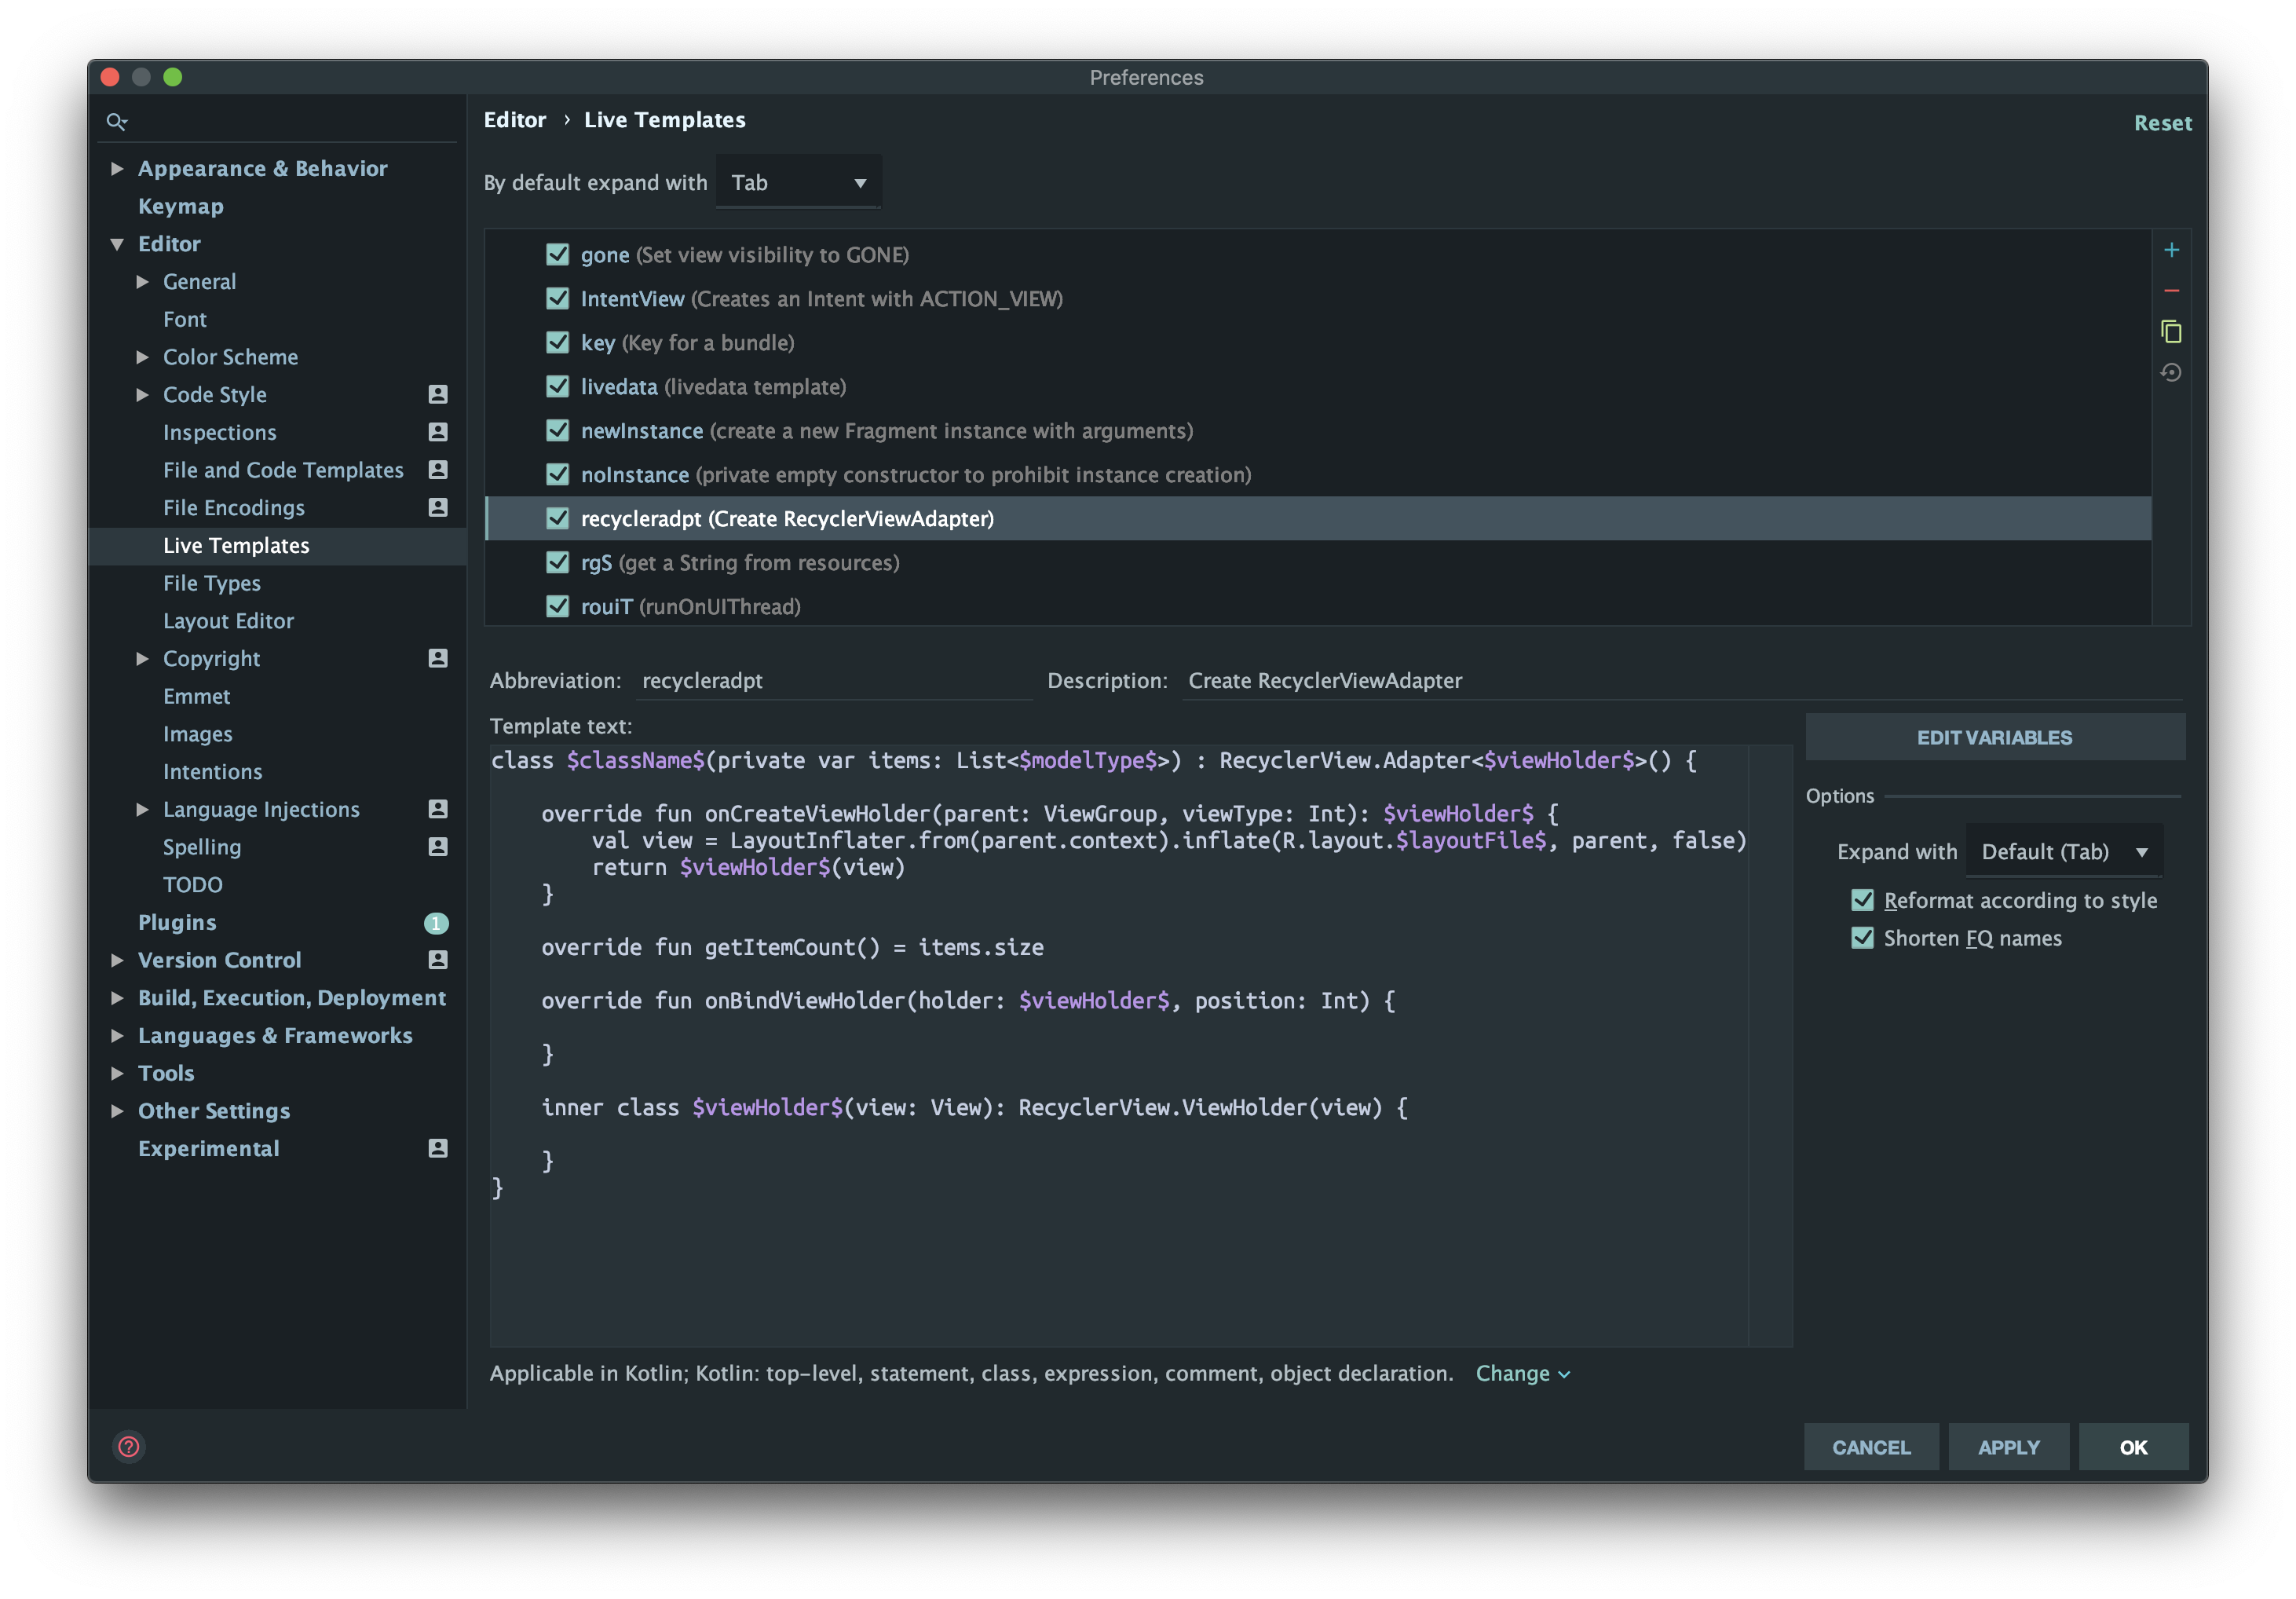Select File and Code Templates in sidebar

click(283, 470)
